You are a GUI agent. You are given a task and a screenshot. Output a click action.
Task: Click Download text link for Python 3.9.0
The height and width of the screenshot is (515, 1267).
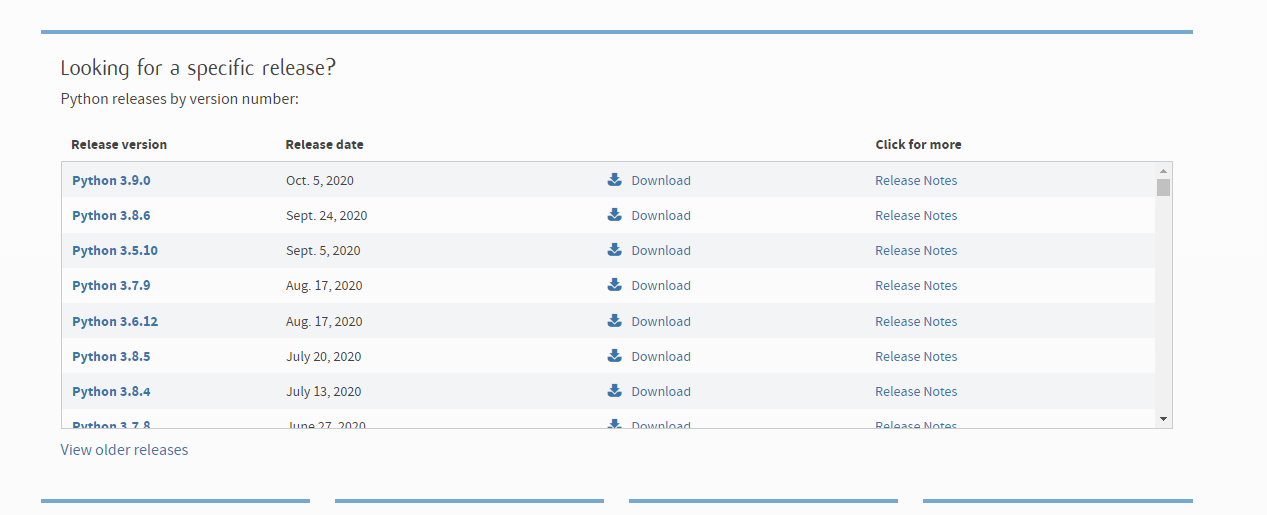click(x=661, y=181)
